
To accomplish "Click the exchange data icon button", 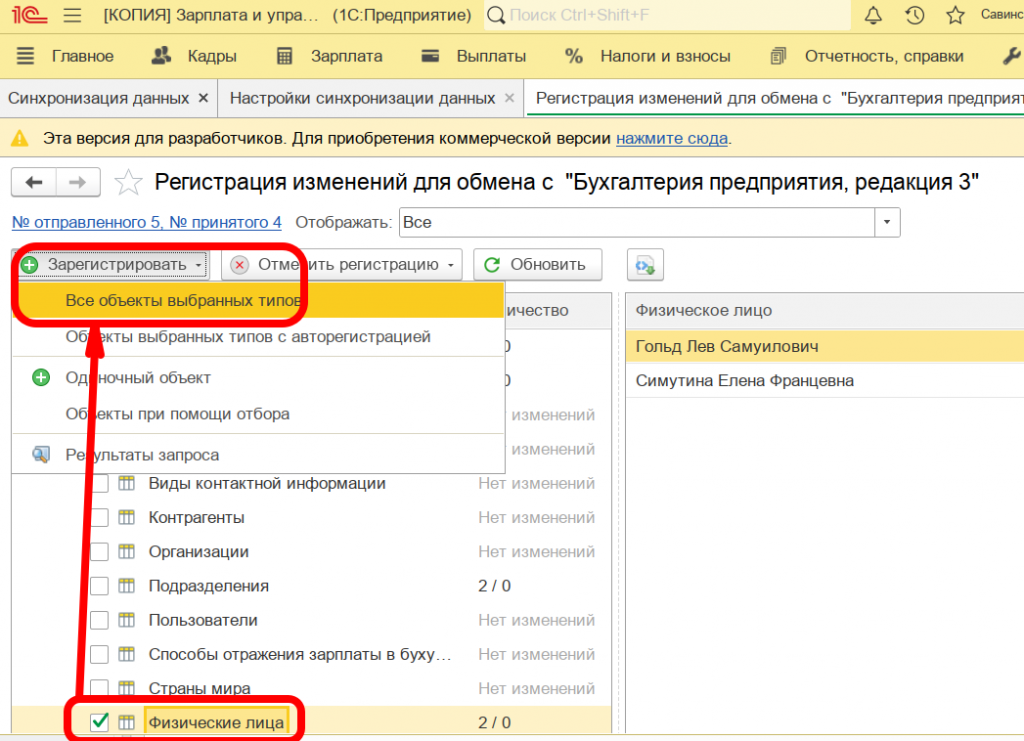I will (x=645, y=264).
